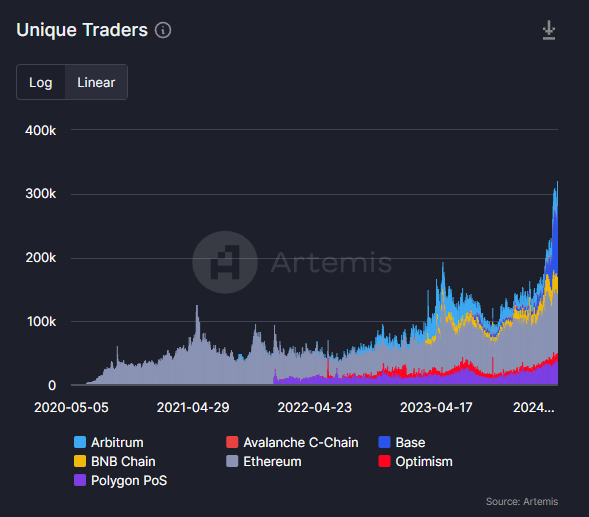Image resolution: width=589 pixels, height=517 pixels.
Task: Click the 2022-04-23 x-axis date label
Action: click(314, 407)
